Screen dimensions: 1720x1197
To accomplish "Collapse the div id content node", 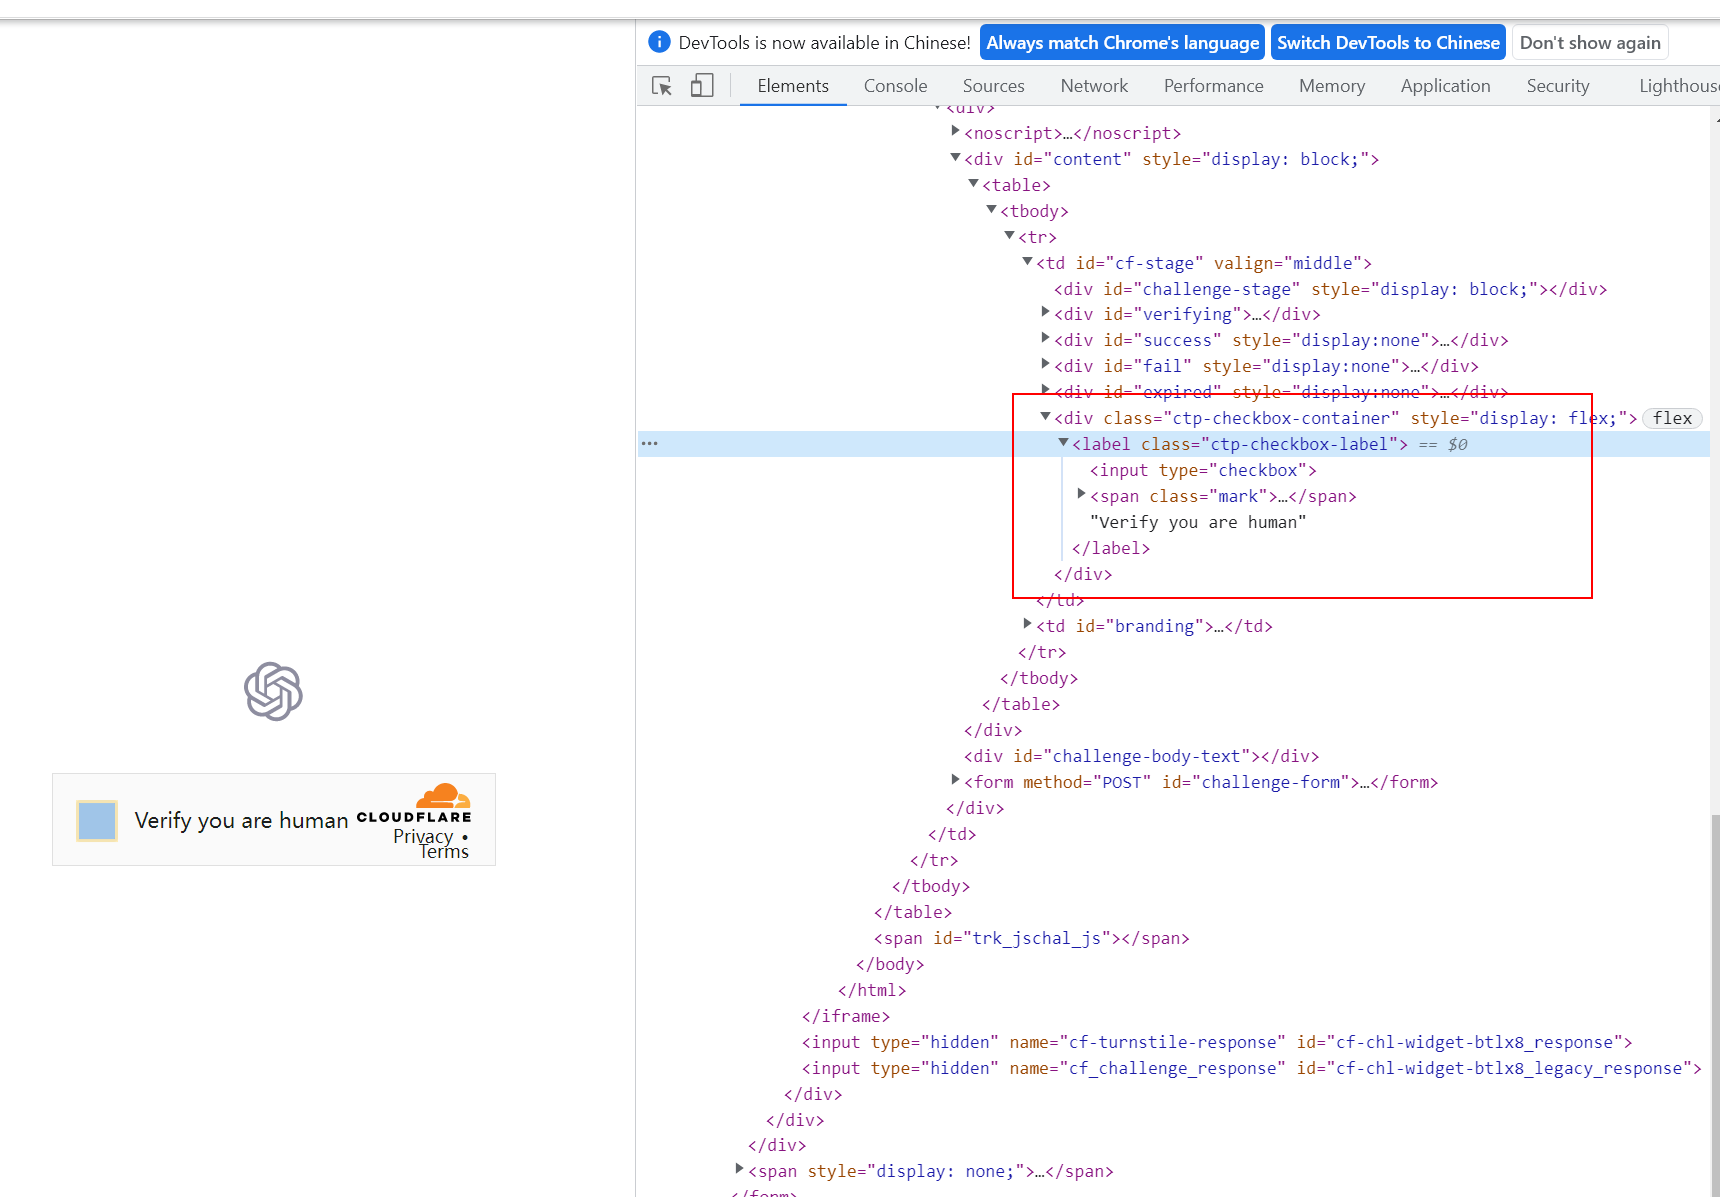I will (955, 157).
